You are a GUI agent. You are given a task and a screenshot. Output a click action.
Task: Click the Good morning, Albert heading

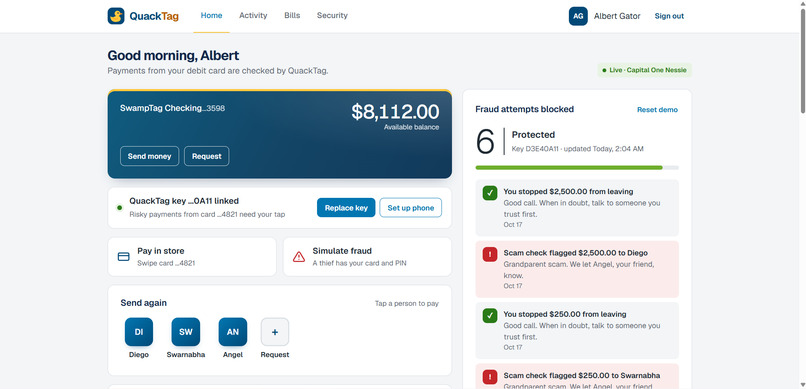click(173, 55)
